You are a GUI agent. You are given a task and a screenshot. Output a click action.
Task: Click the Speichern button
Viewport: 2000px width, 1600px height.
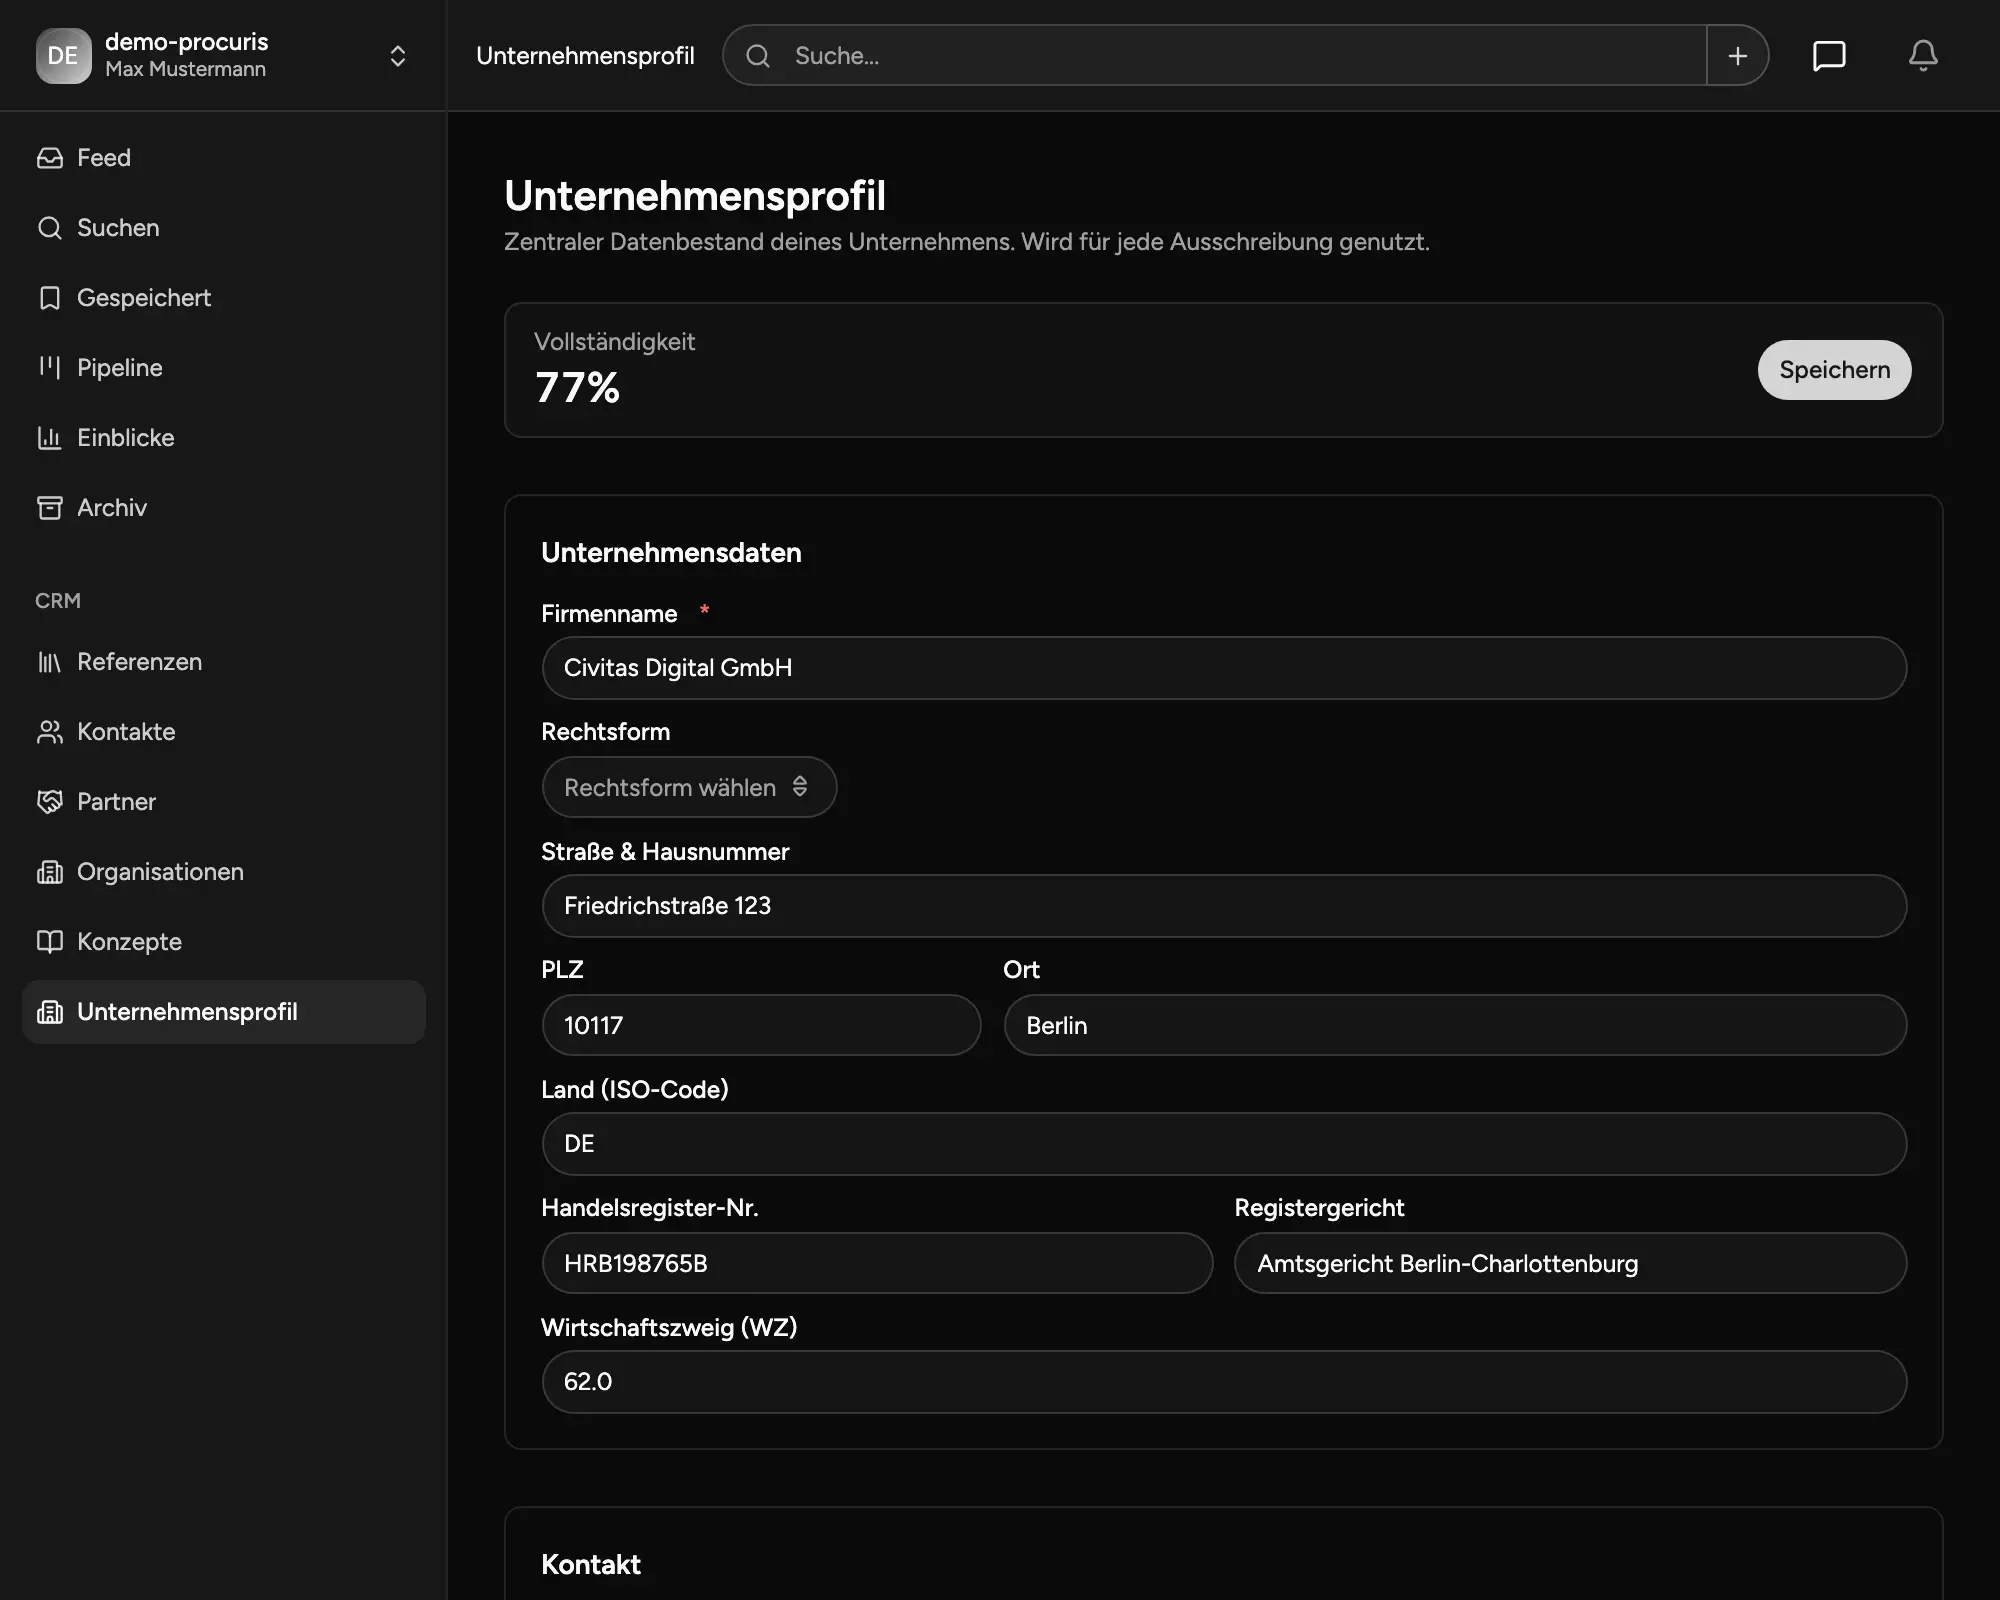coord(1835,370)
